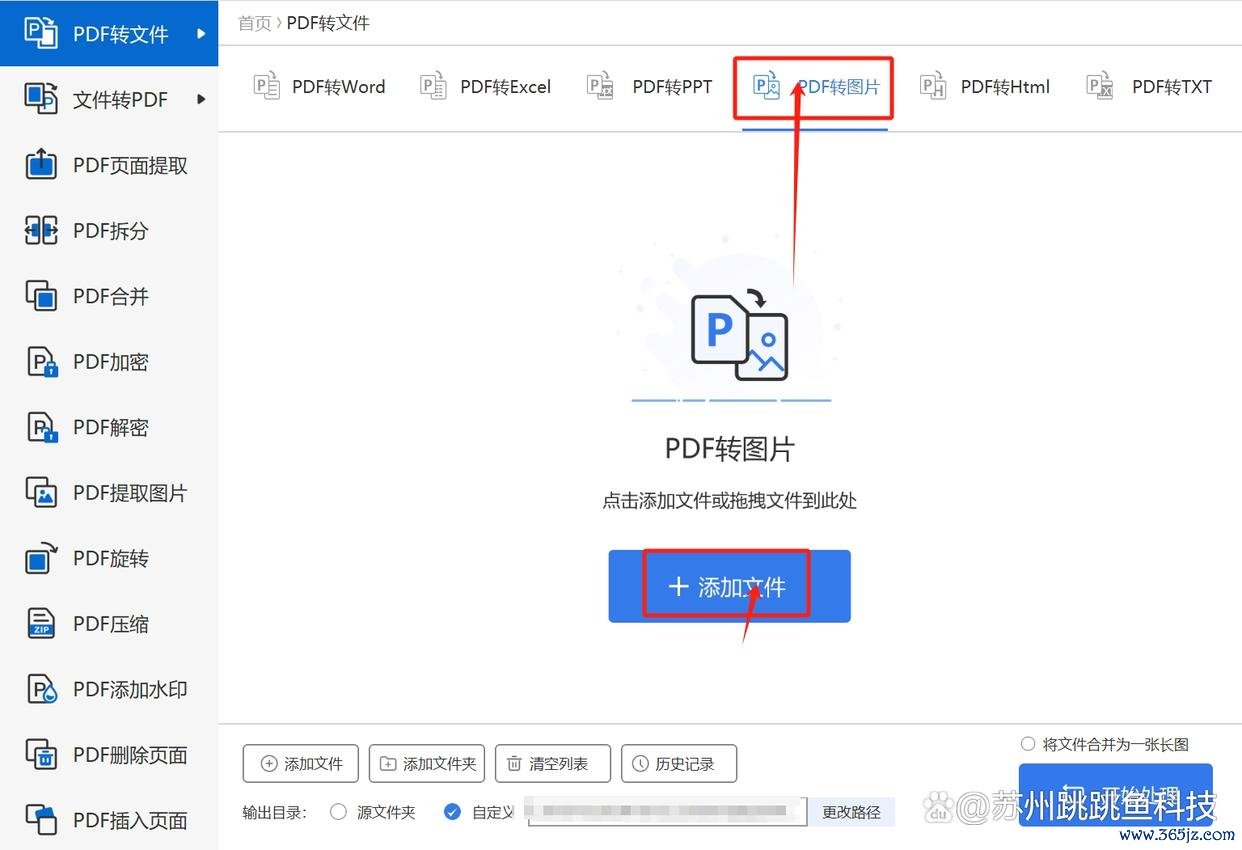This screenshot has width=1242, height=850.
Task: Click the PDF转Html tab icon
Action: tap(933, 86)
